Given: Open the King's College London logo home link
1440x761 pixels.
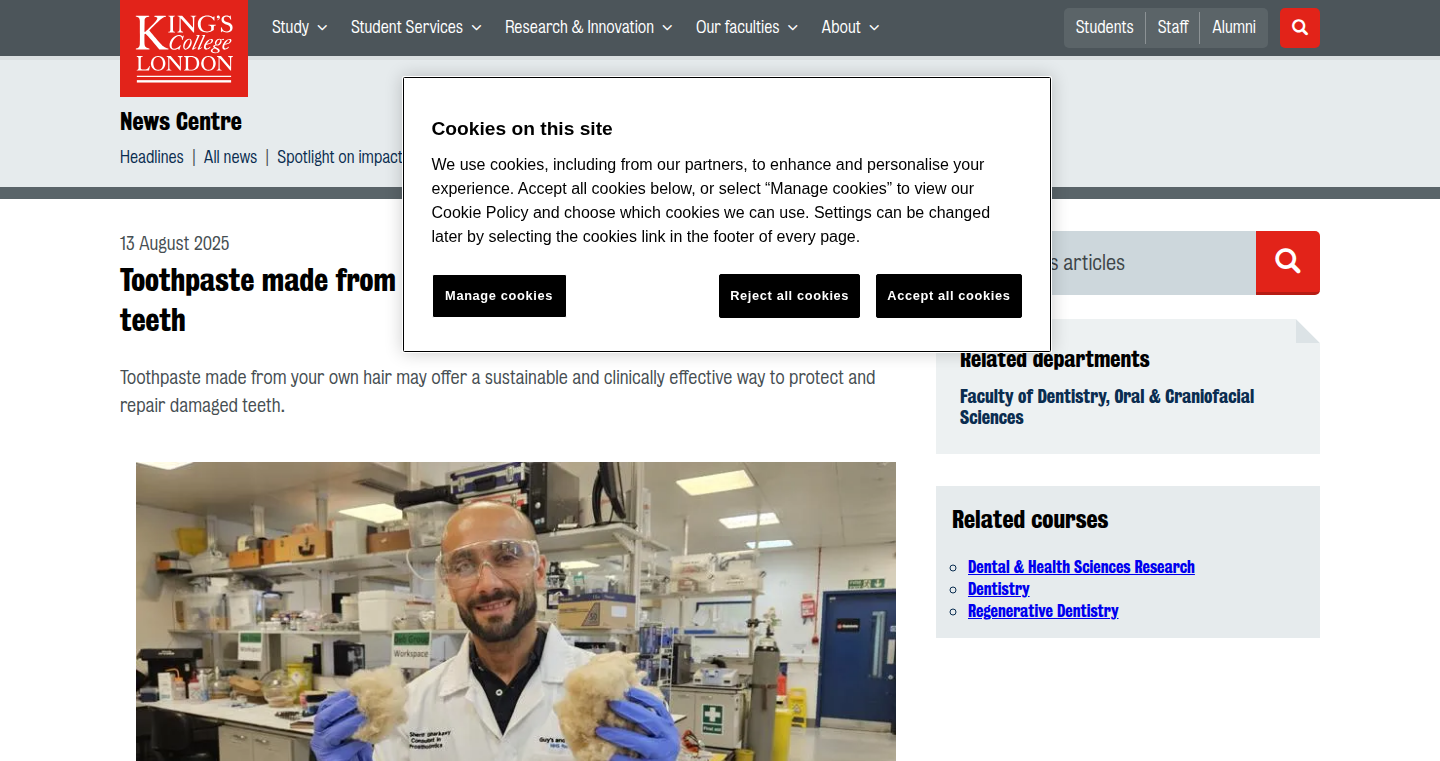Looking at the screenshot, I should point(184,48).
